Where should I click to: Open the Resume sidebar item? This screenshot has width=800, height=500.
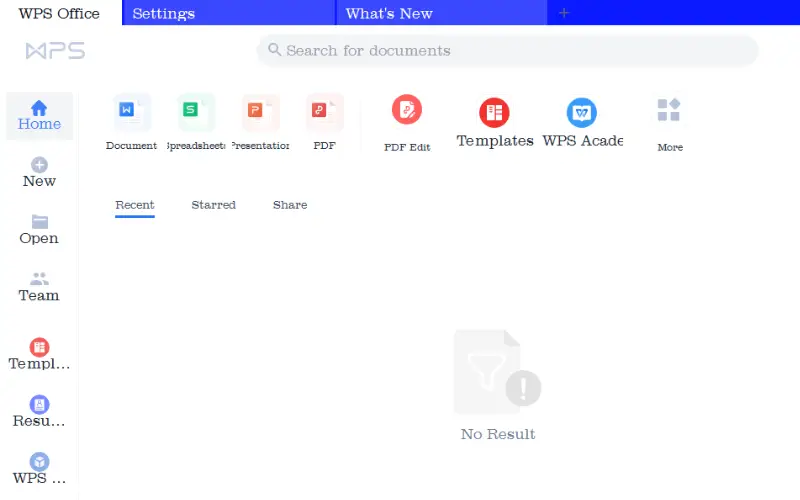point(39,411)
